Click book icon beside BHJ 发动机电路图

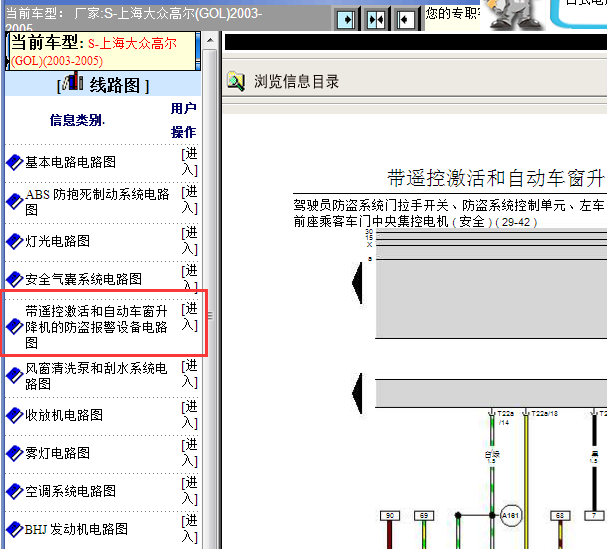(x=15, y=529)
